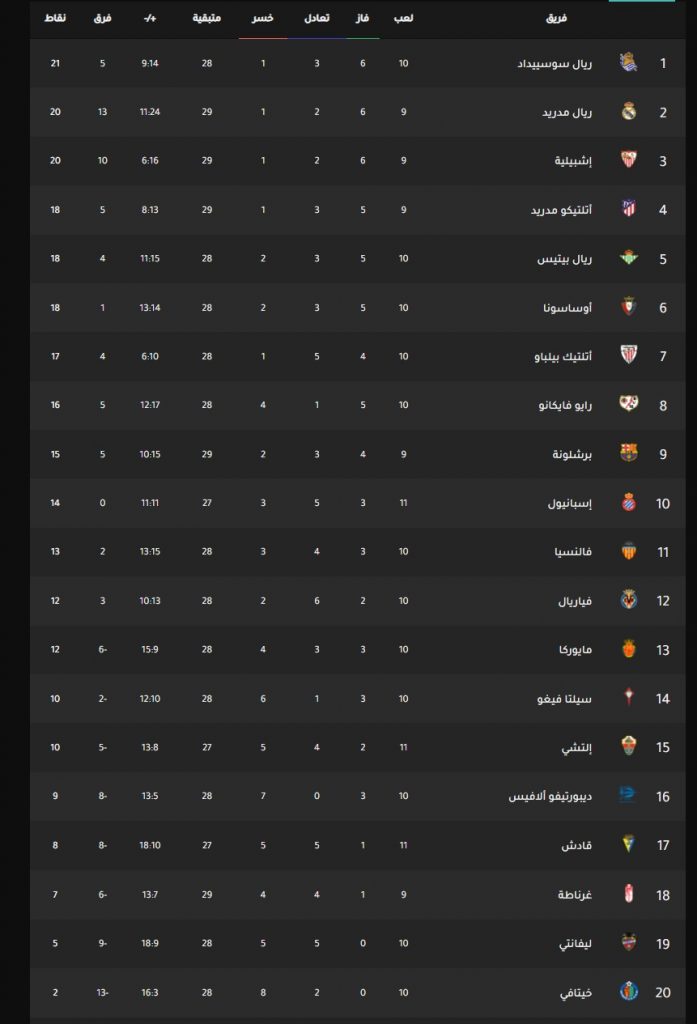Select the Atlético Madrid crest icon
The height and width of the screenshot is (1024, 697).
click(628, 209)
